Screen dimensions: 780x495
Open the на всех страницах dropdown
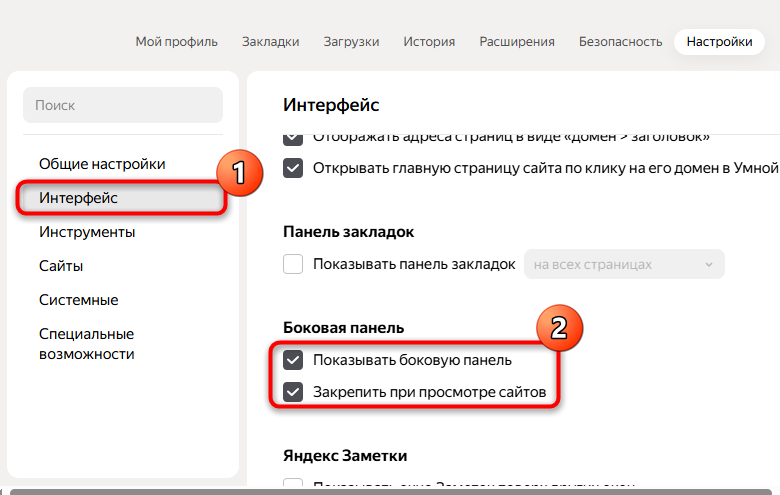624,264
